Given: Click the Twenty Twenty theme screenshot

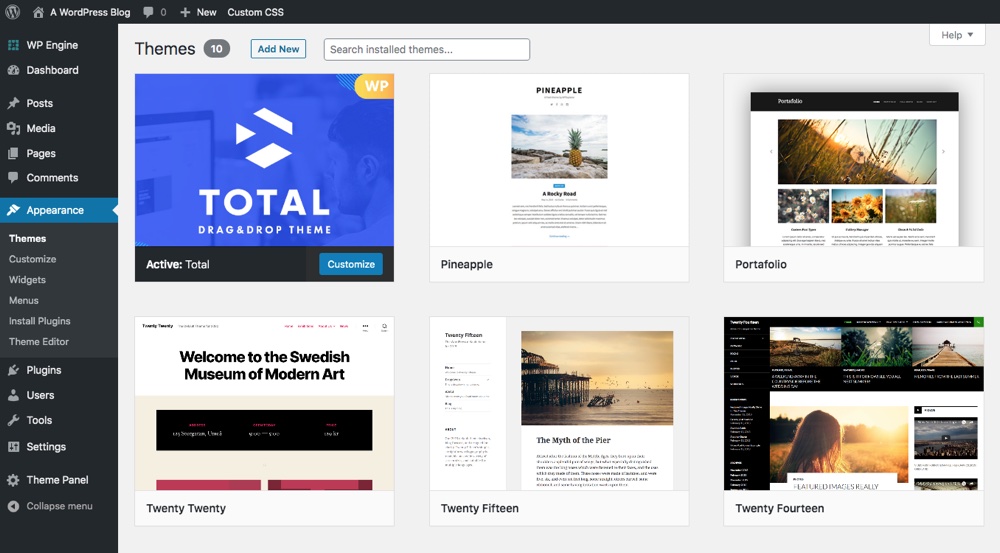Looking at the screenshot, I should tap(264, 404).
